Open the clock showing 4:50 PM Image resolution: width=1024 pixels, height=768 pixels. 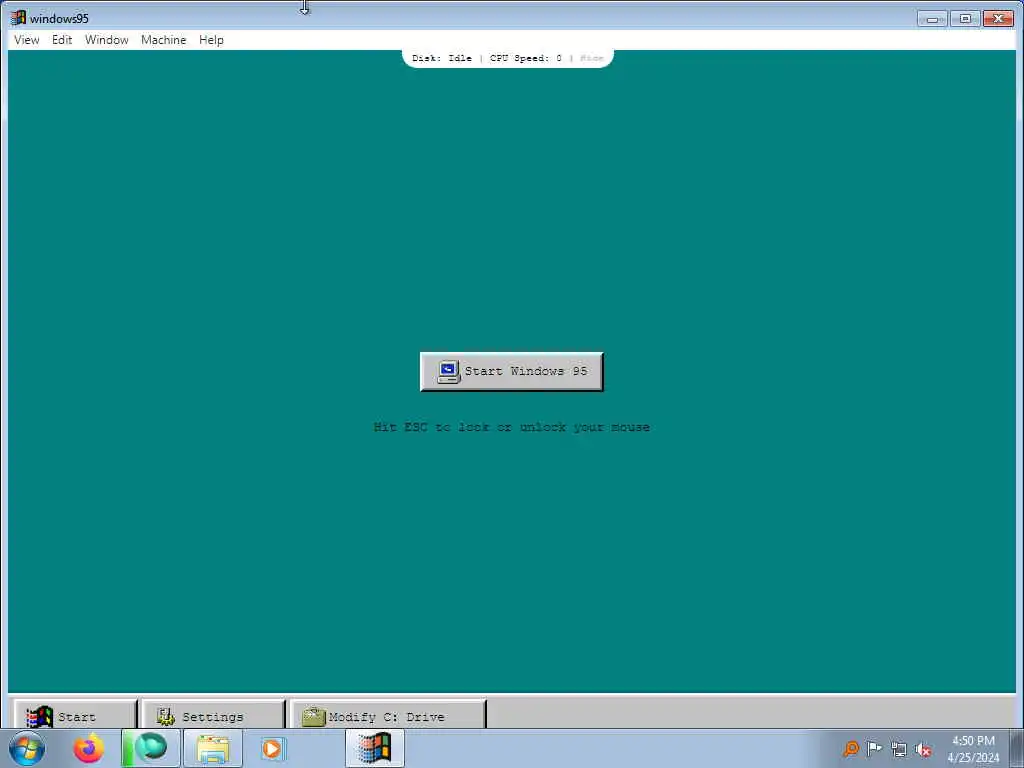tap(973, 748)
